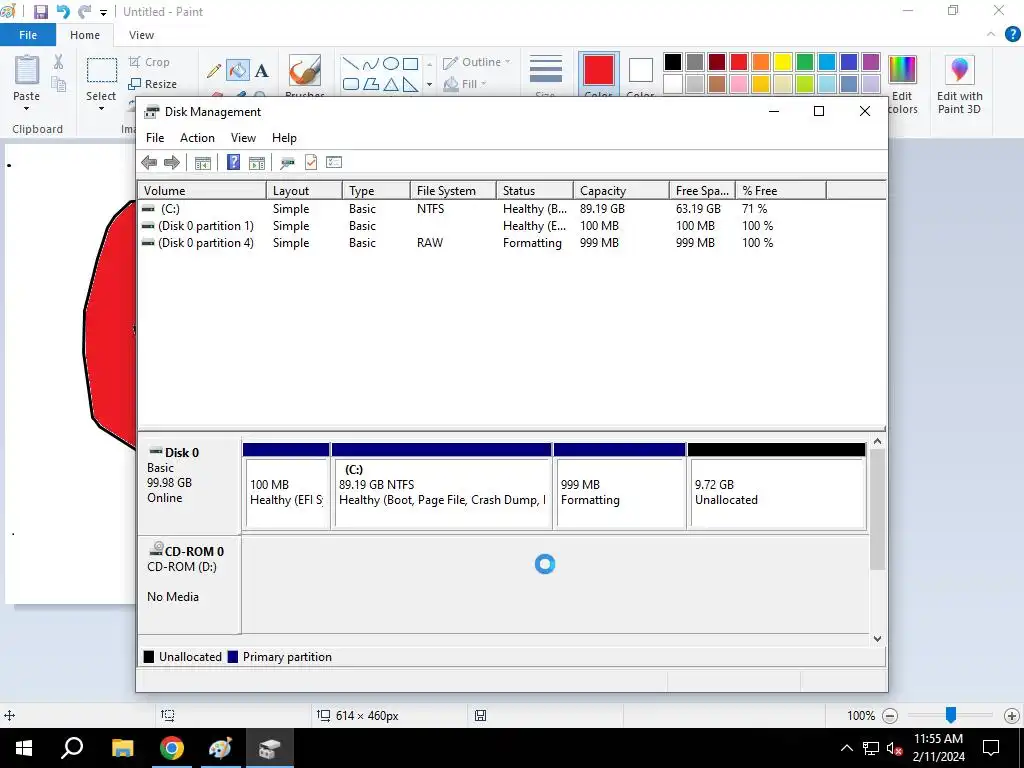Viewport: 1024px width, 768px height.
Task: Click the Cut scissors icon in Paint
Action: point(58,62)
